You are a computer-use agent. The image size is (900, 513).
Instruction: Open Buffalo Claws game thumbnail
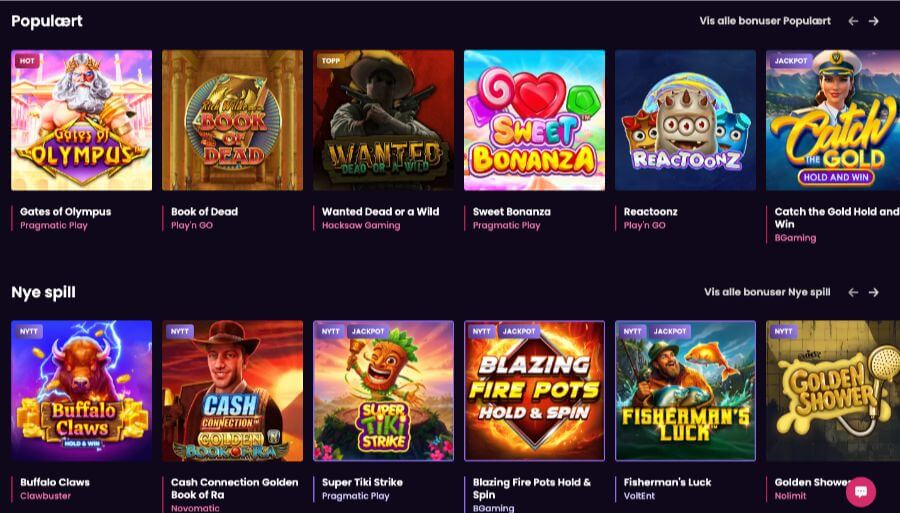click(81, 391)
